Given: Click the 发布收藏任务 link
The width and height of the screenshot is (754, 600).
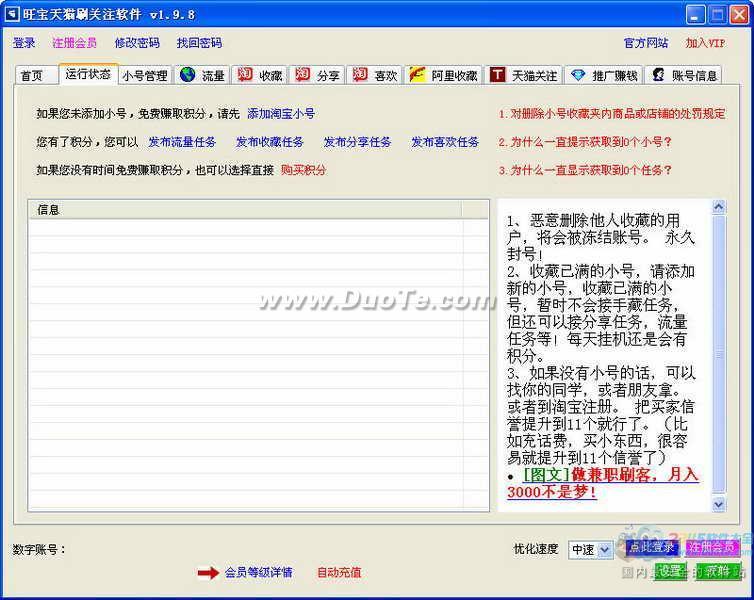Looking at the screenshot, I should 270,142.
